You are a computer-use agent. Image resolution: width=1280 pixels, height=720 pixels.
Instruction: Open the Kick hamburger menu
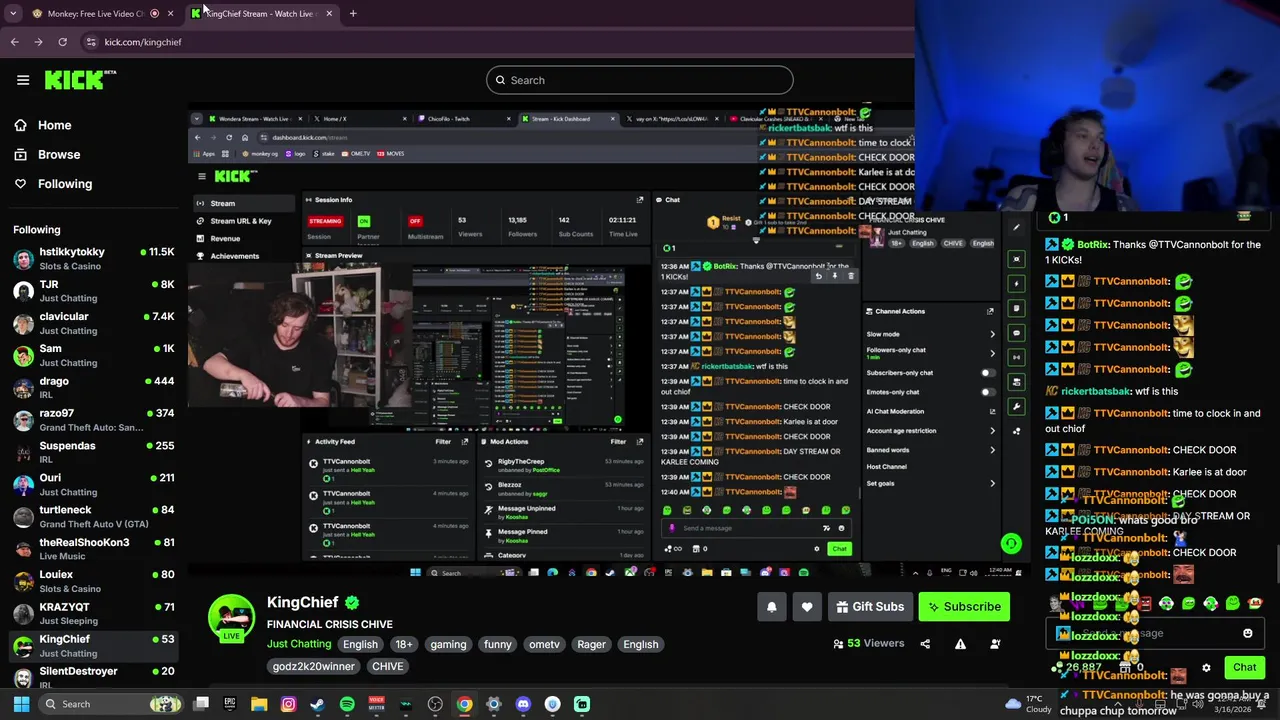coord(23,80)
